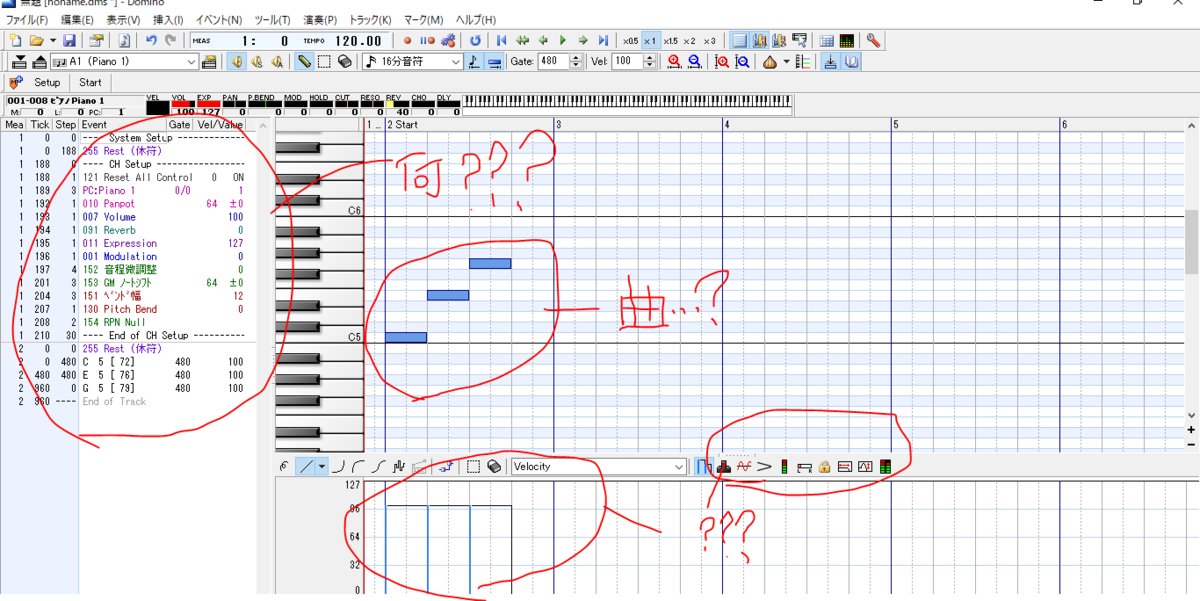Select the pencil draw tool

[304, 62]
